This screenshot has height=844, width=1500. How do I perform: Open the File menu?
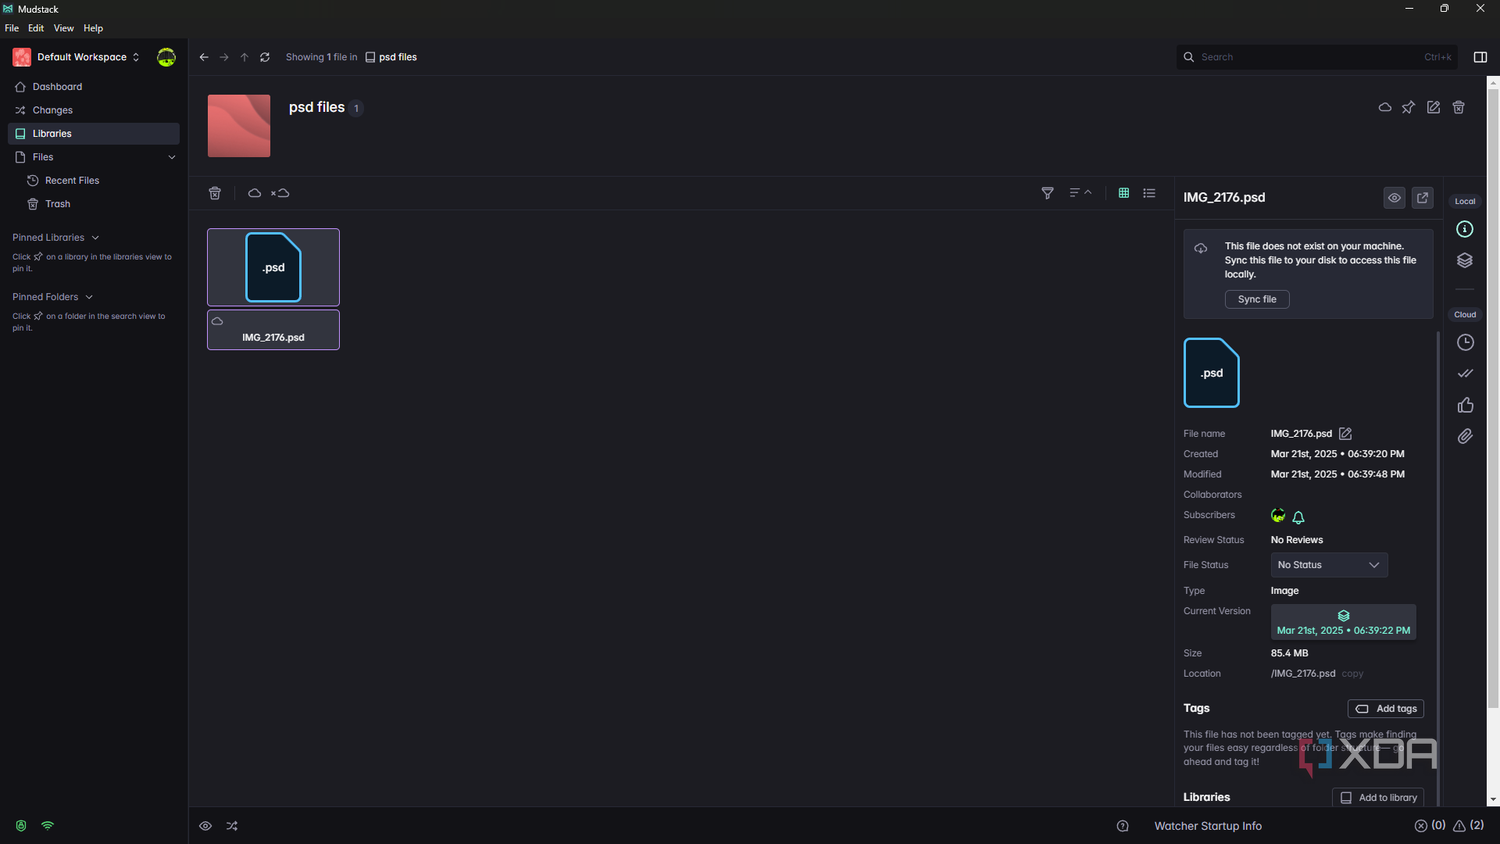click(12, 28)
